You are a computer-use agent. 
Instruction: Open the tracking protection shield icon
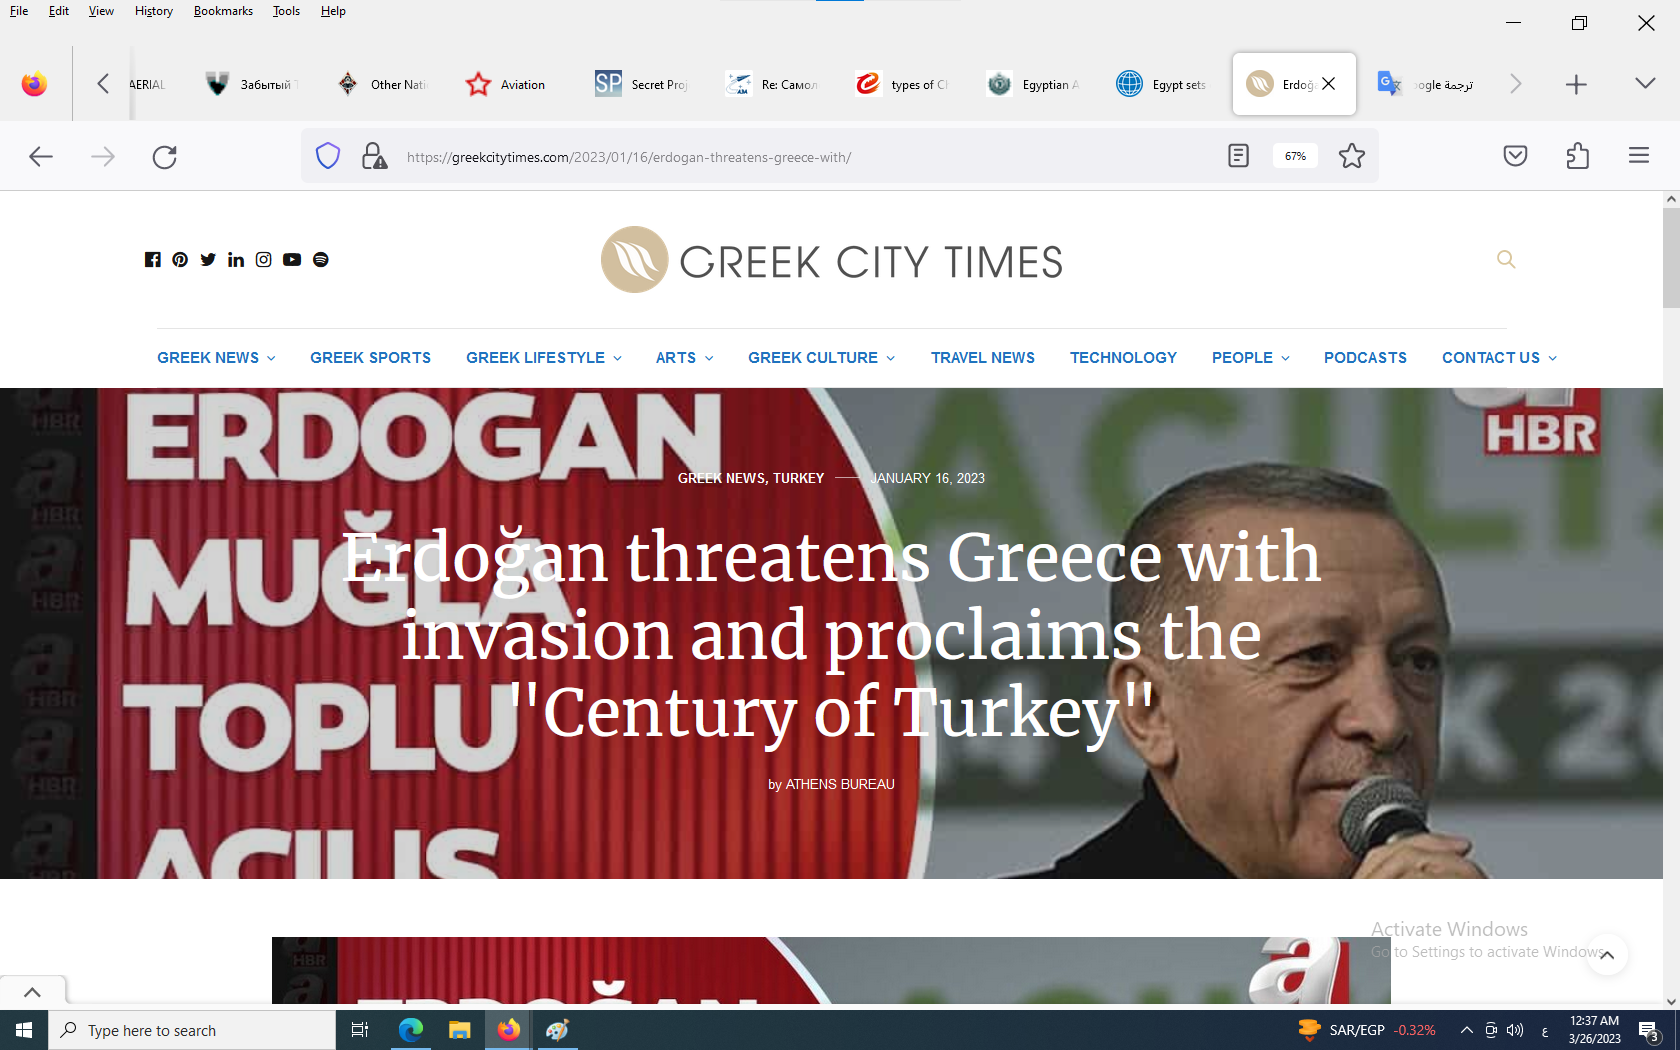pyautogui.click(x=328, y=156)
